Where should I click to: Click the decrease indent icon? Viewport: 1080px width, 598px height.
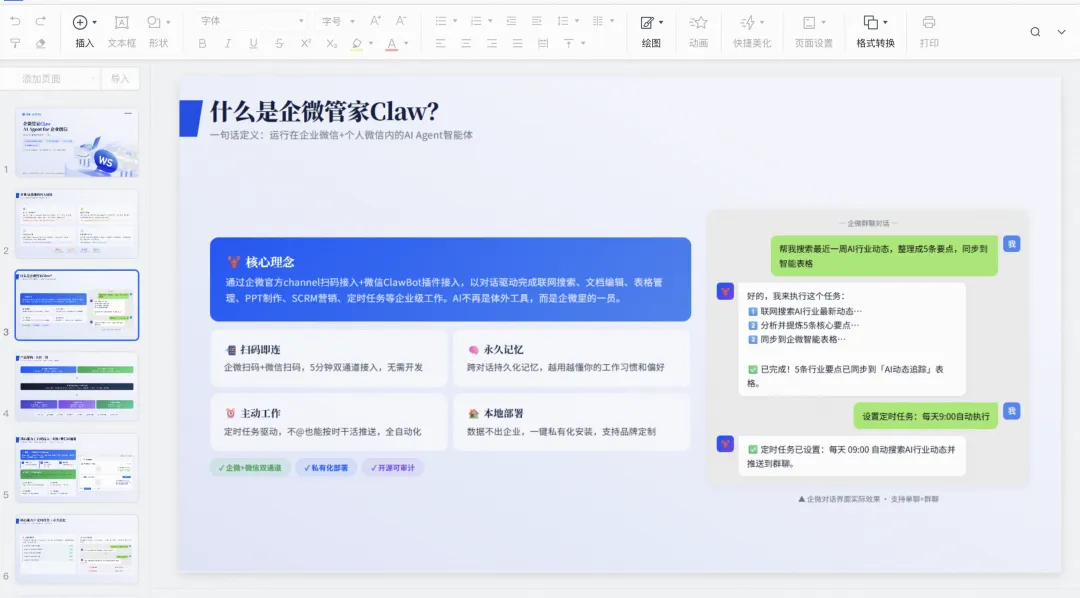(511, 21)
